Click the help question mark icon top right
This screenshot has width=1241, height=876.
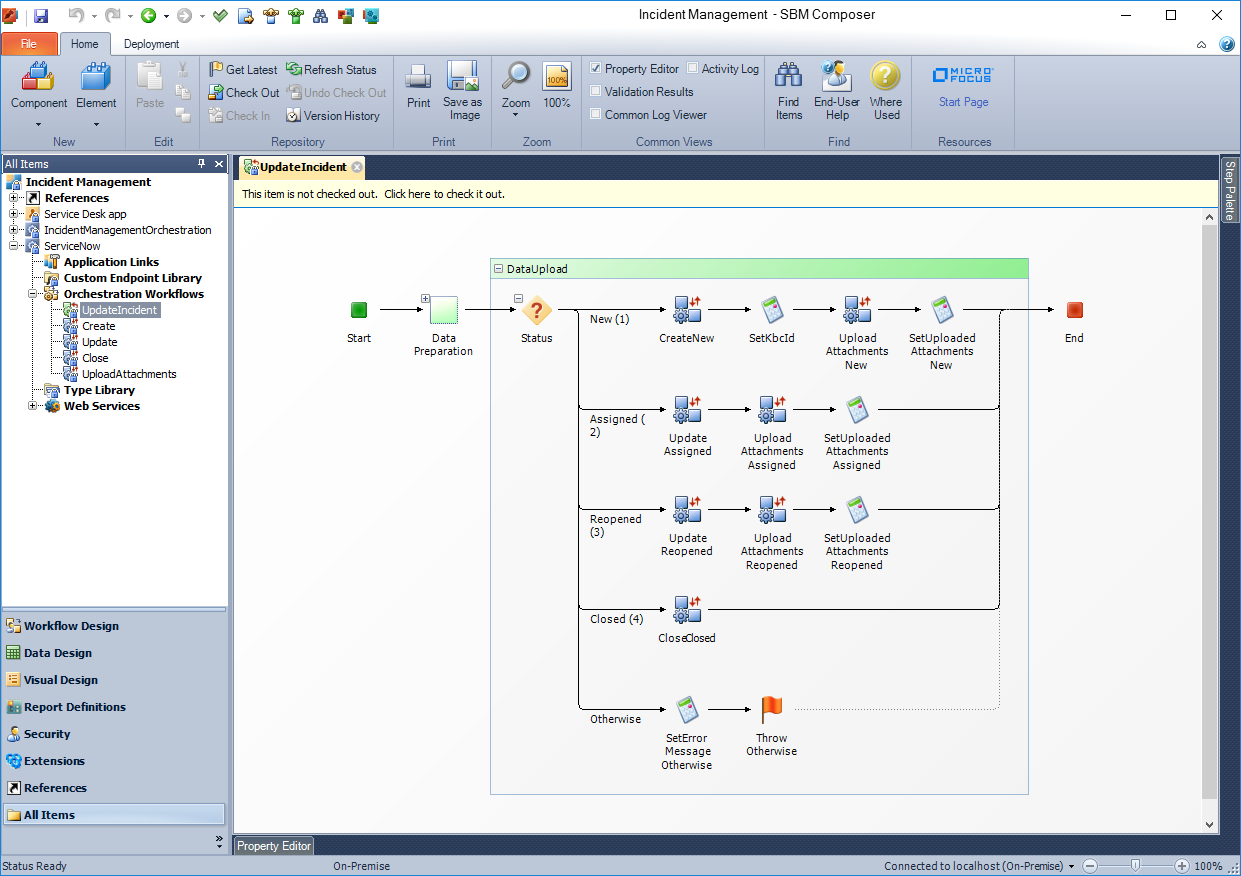coord(1227,44)
